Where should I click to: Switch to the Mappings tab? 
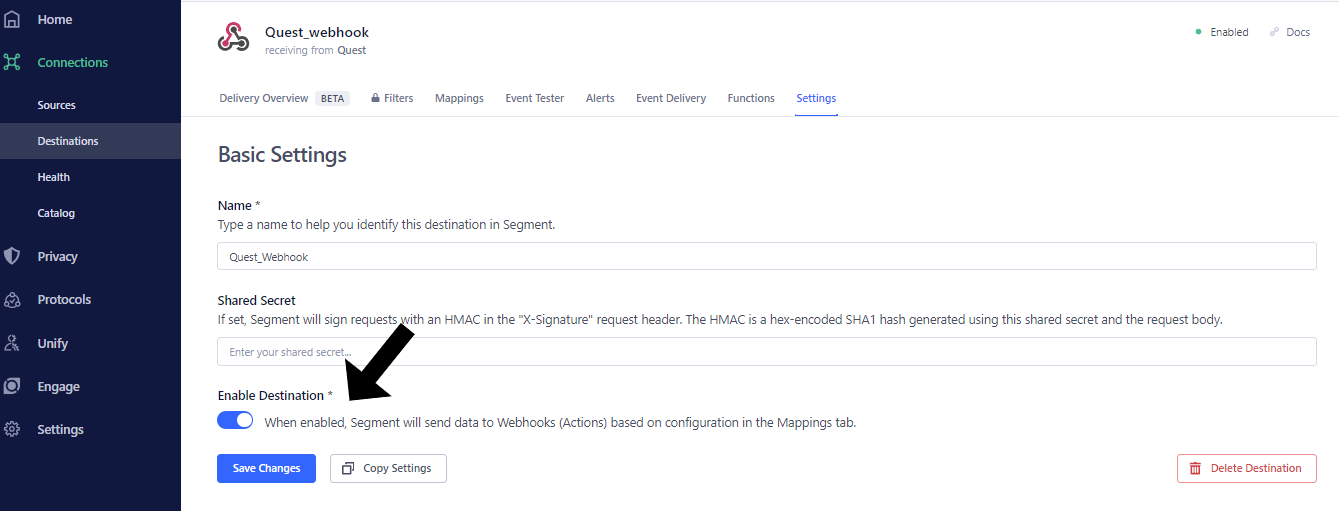tap(459, 98)
